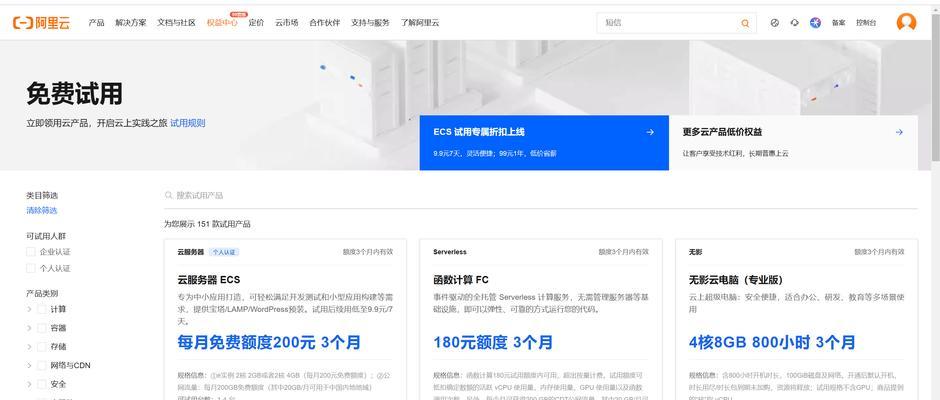
Task: Open the 文档与社区 menu
Action: click(176, 23)
